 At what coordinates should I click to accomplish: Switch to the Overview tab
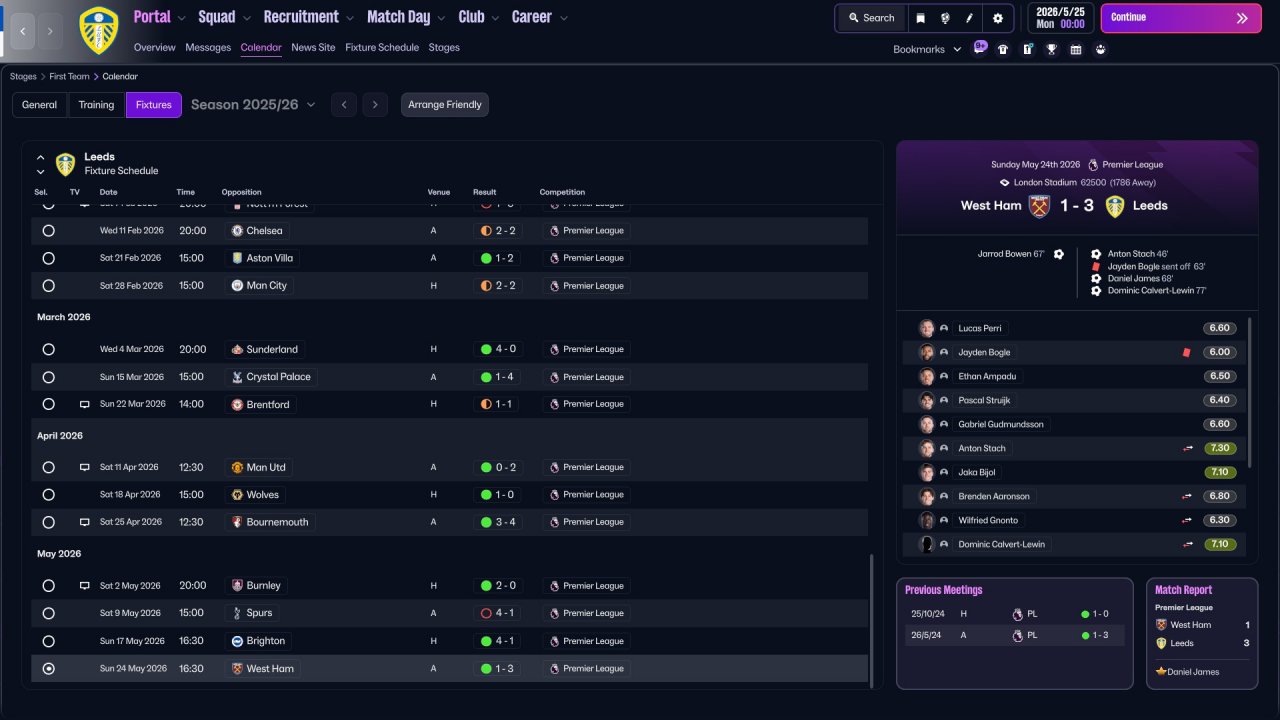[154, 48]
